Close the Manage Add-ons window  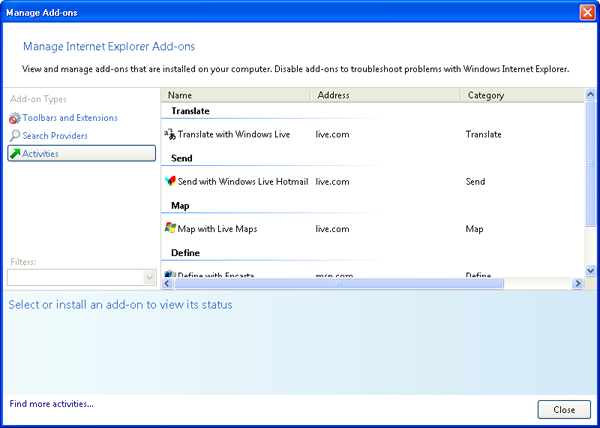[x=587, y=13]
